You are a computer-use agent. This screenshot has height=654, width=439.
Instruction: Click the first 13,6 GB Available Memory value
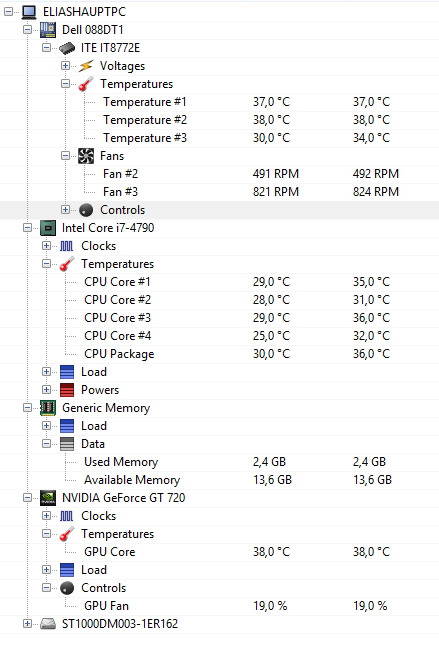click(x=272, y=480)
